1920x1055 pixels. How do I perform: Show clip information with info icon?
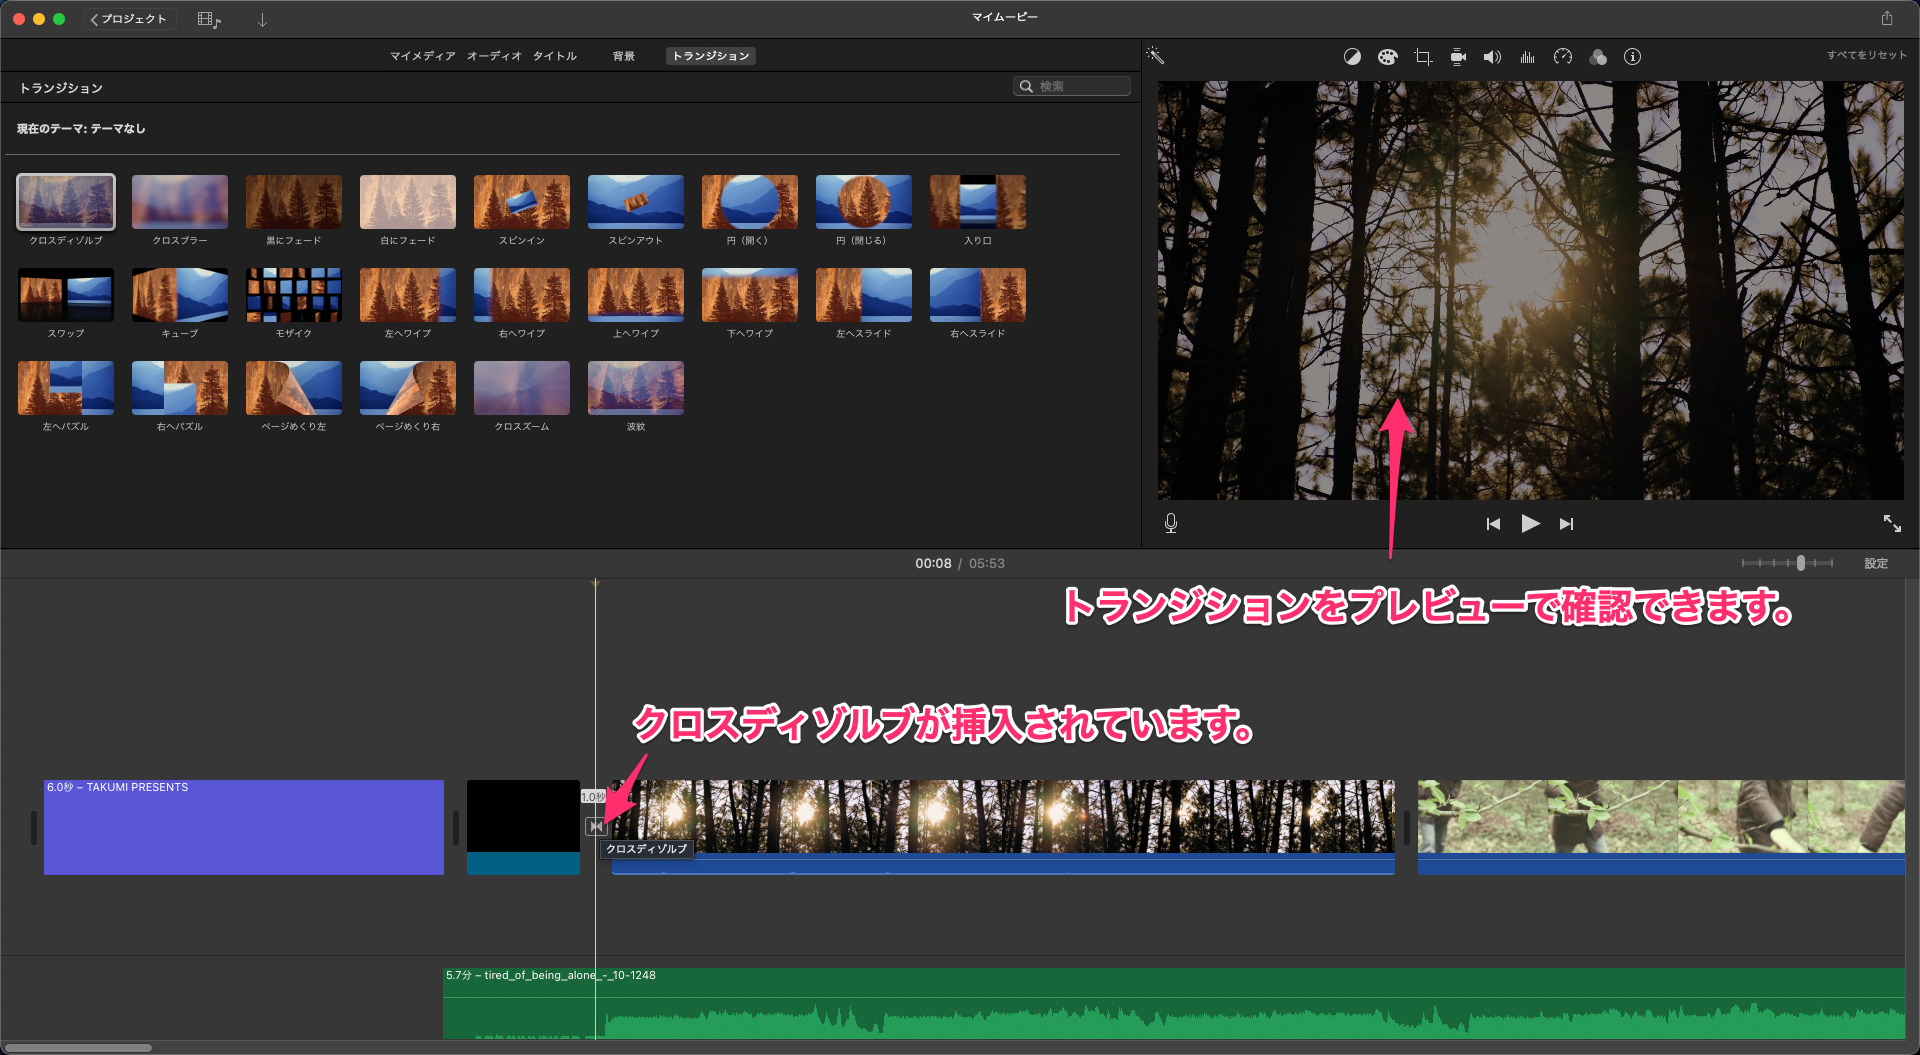click(1632, 57)
